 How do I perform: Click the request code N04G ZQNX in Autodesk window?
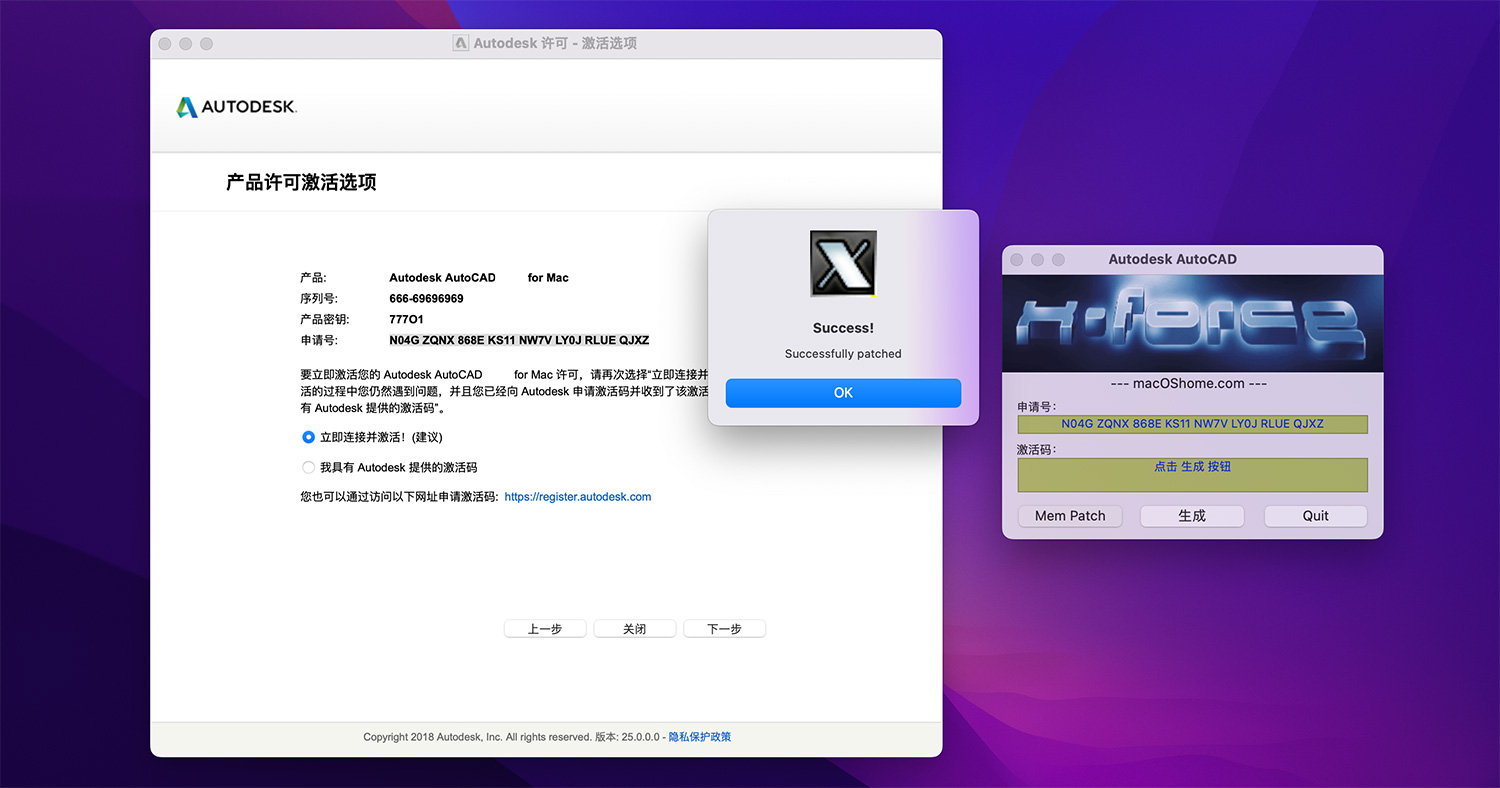519,340
